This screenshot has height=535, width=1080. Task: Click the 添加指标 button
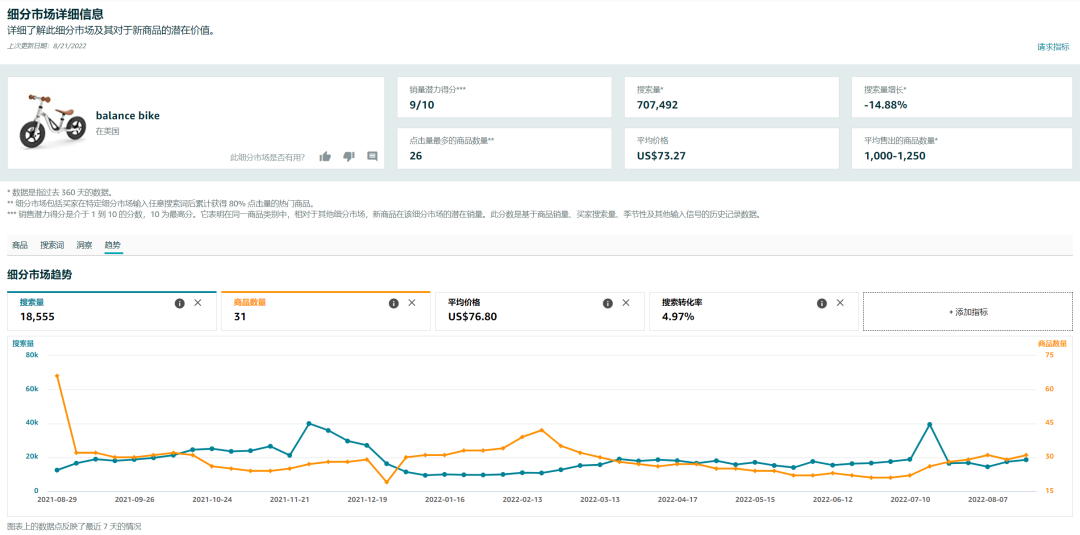click(967, 312)
